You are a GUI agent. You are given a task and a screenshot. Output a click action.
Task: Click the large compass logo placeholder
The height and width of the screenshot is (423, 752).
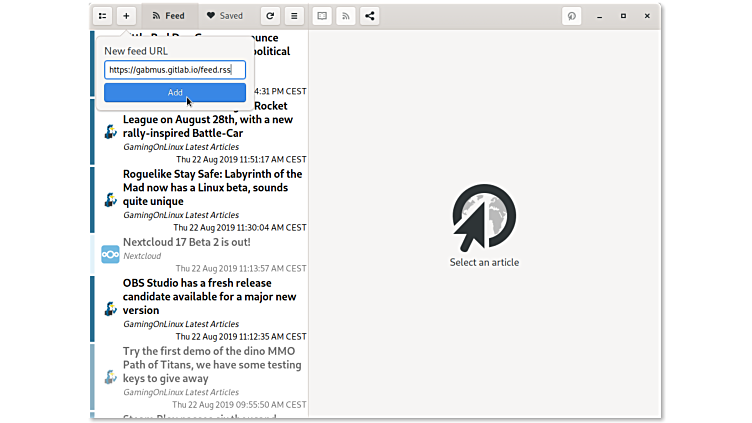point(484,217)
